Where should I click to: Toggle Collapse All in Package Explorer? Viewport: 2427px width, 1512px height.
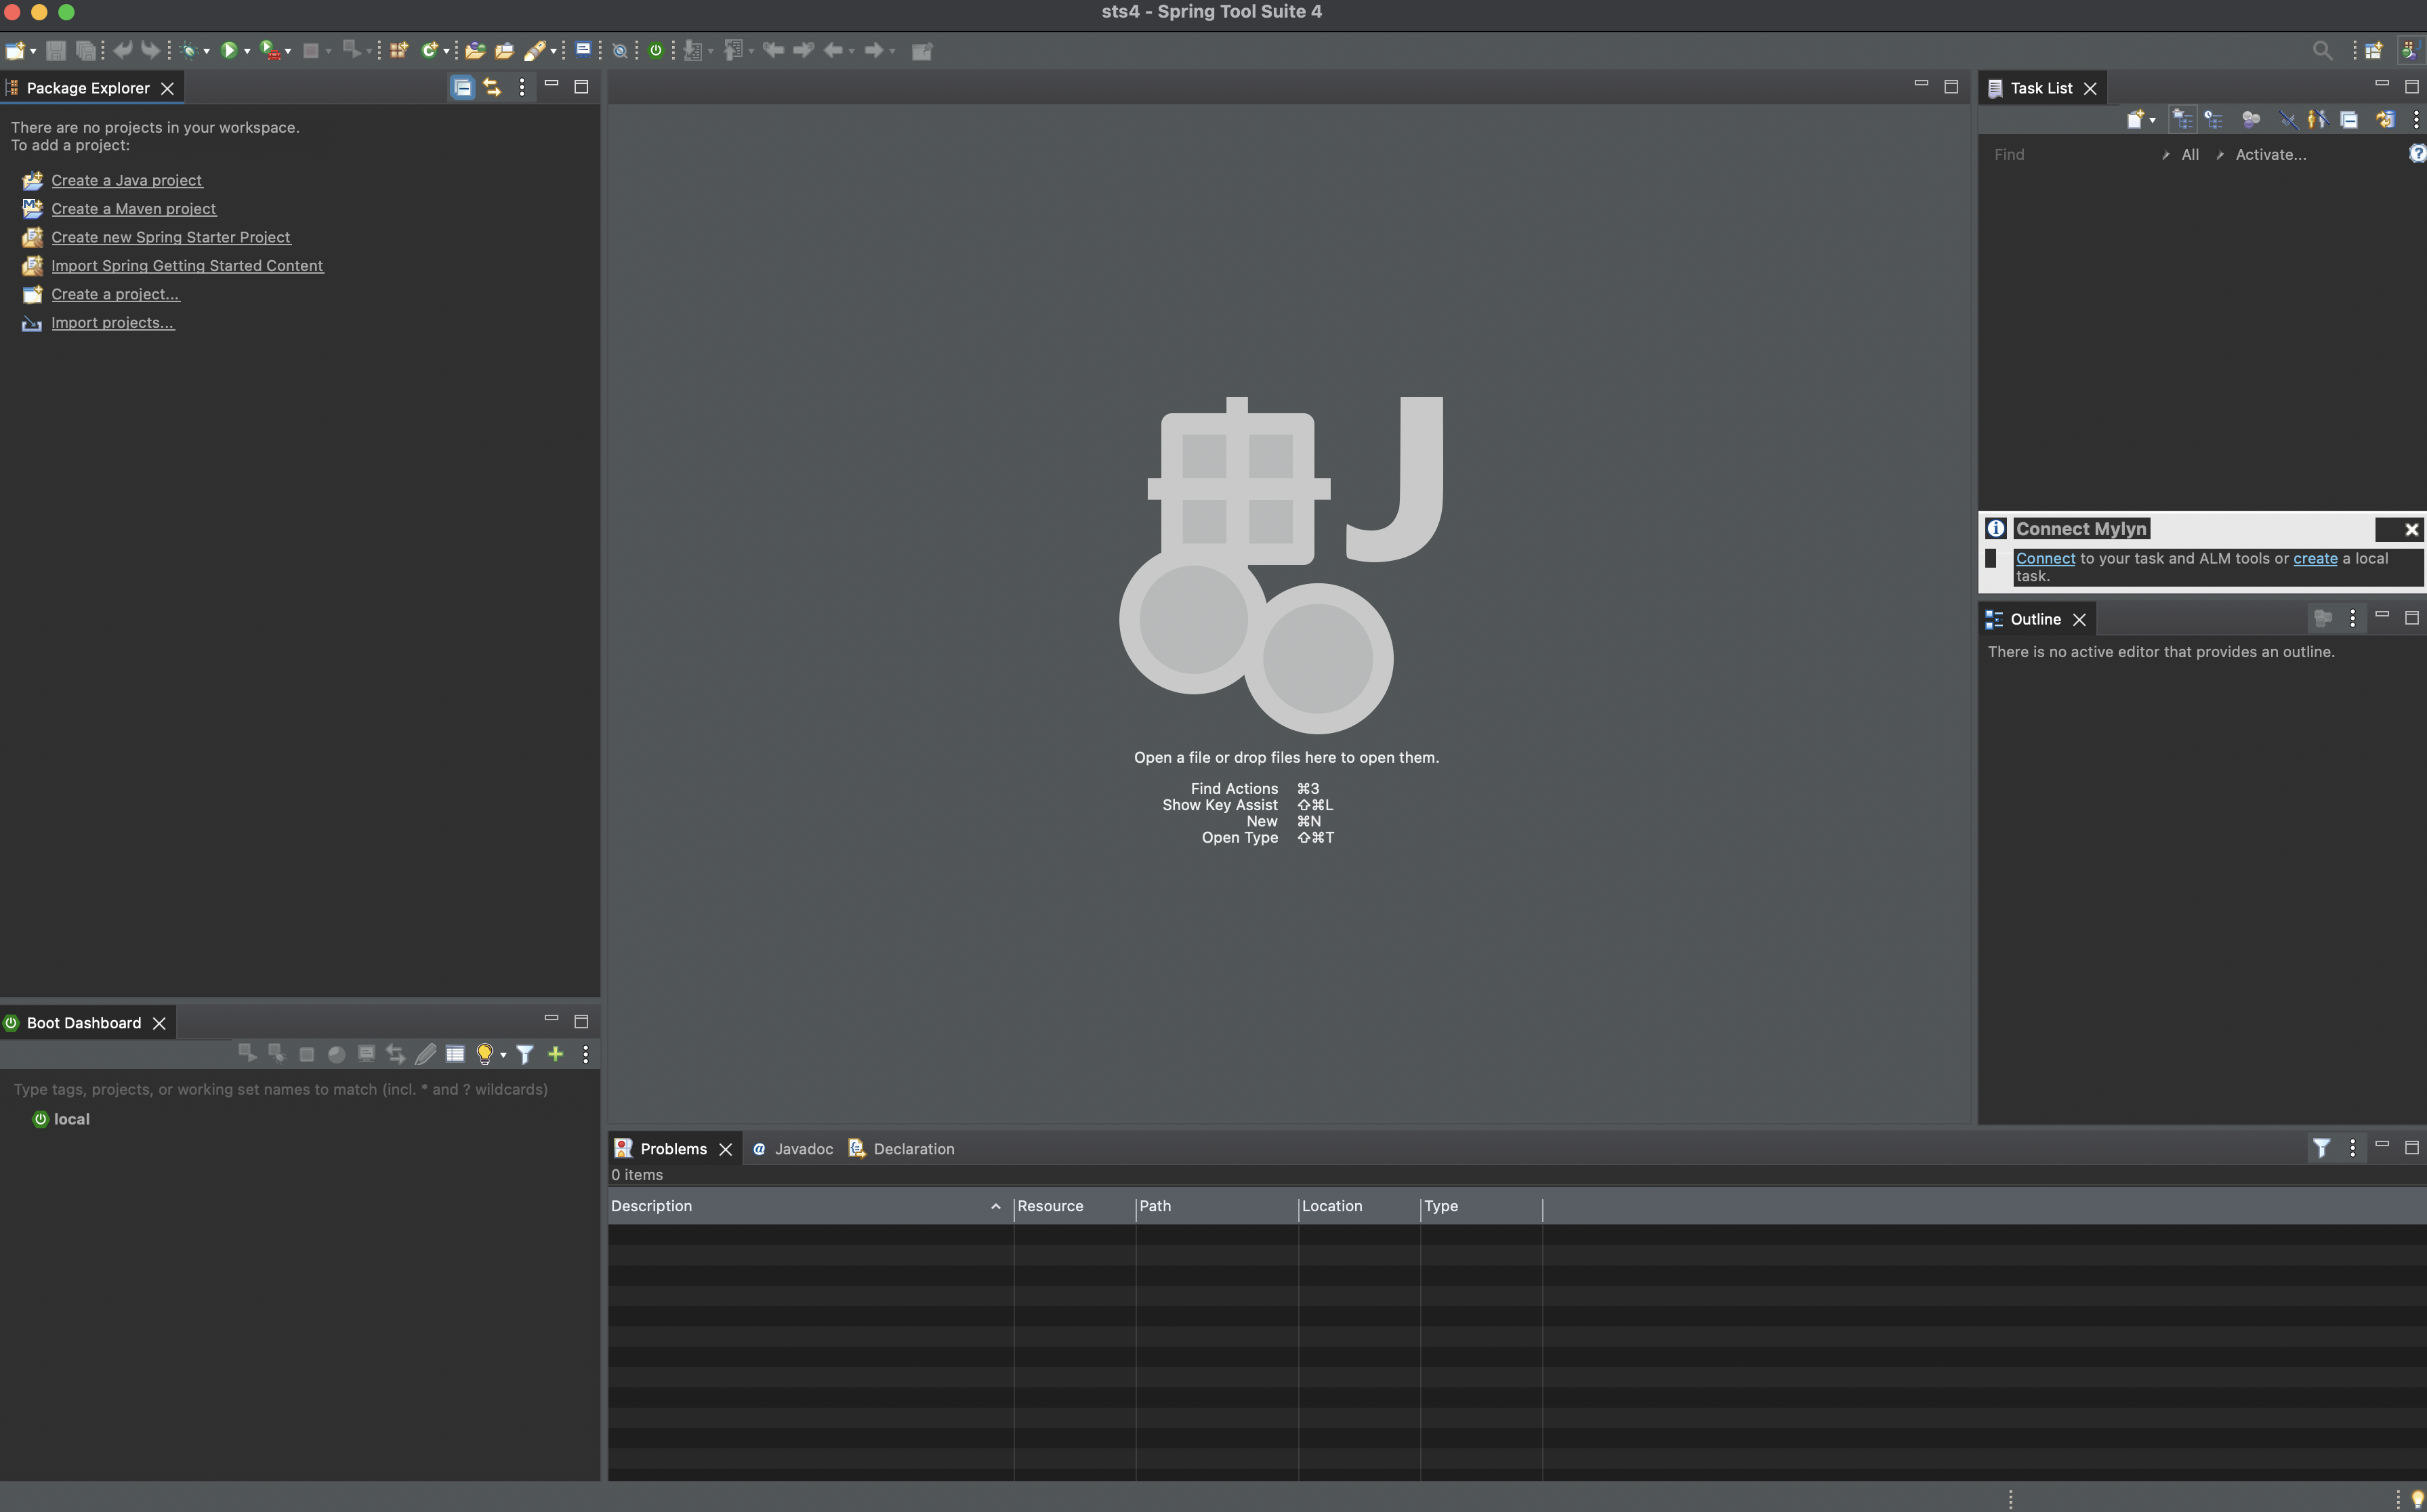point(462,87)
